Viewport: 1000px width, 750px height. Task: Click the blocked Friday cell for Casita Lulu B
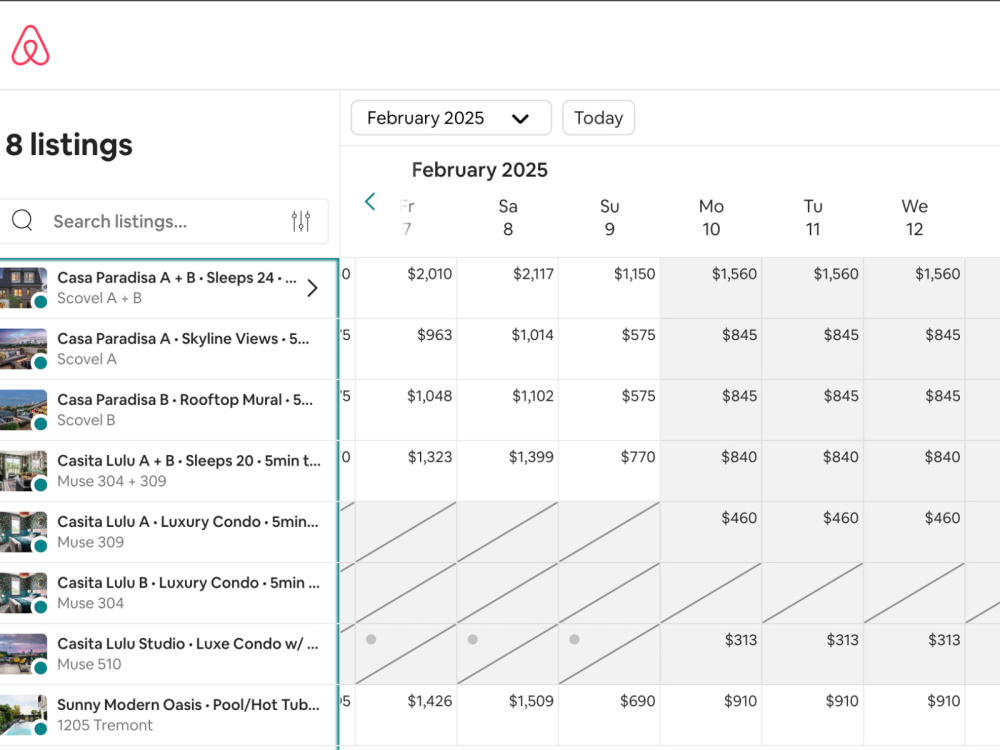click(x=406, y=593)
